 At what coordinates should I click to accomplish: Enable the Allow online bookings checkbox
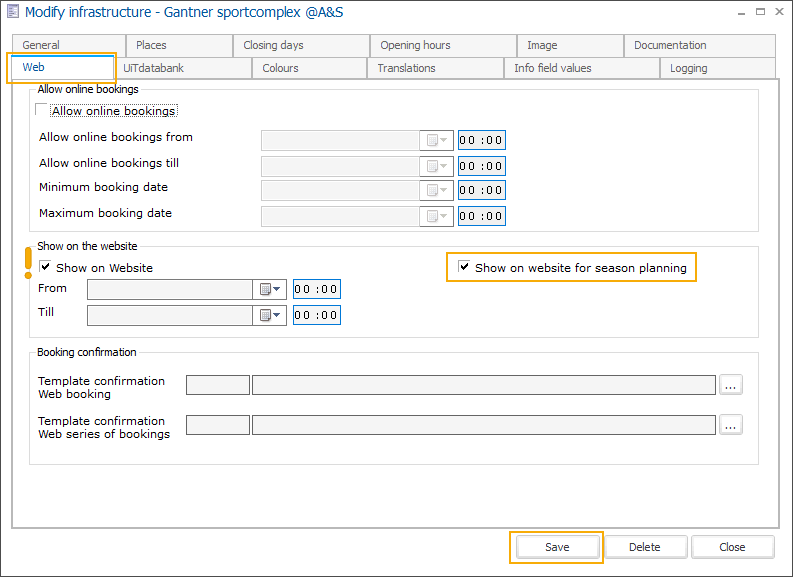(41, 109)
